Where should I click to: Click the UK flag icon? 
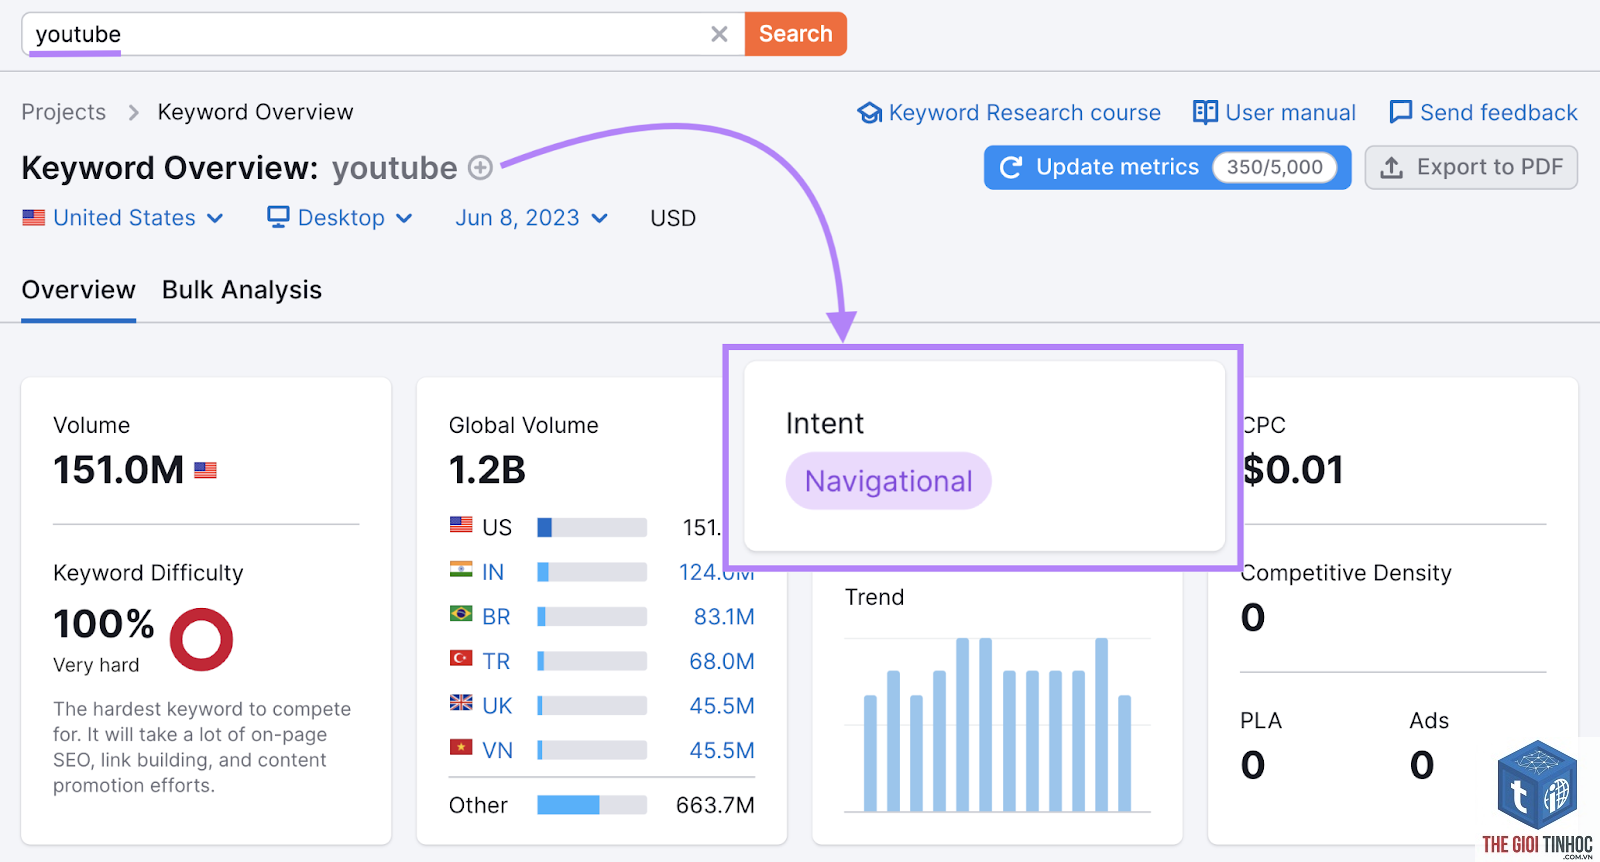[461, 702]
